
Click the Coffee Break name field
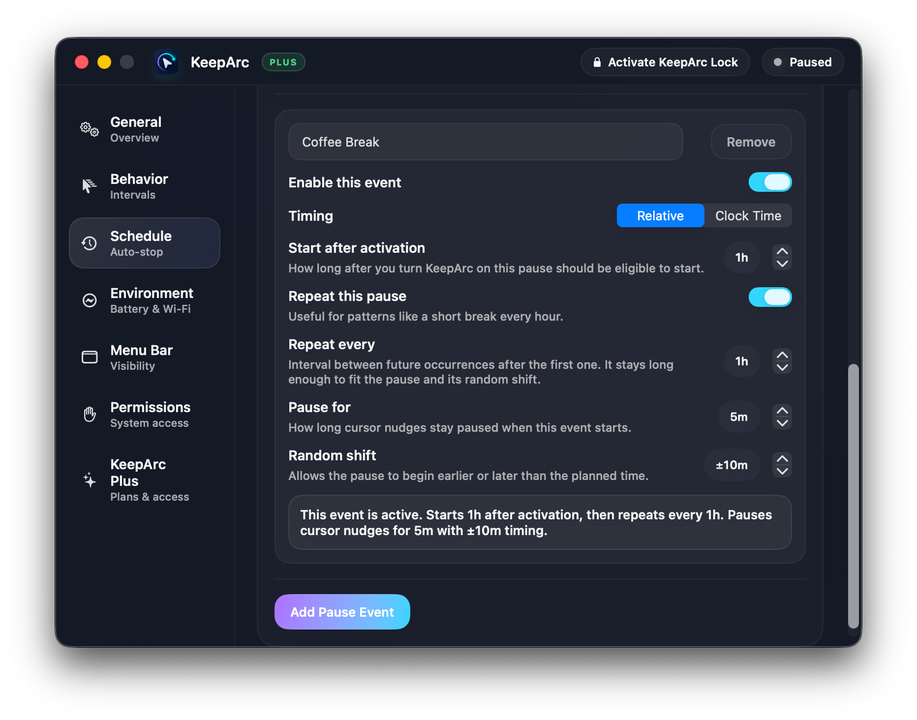click(x=485, y=142)
